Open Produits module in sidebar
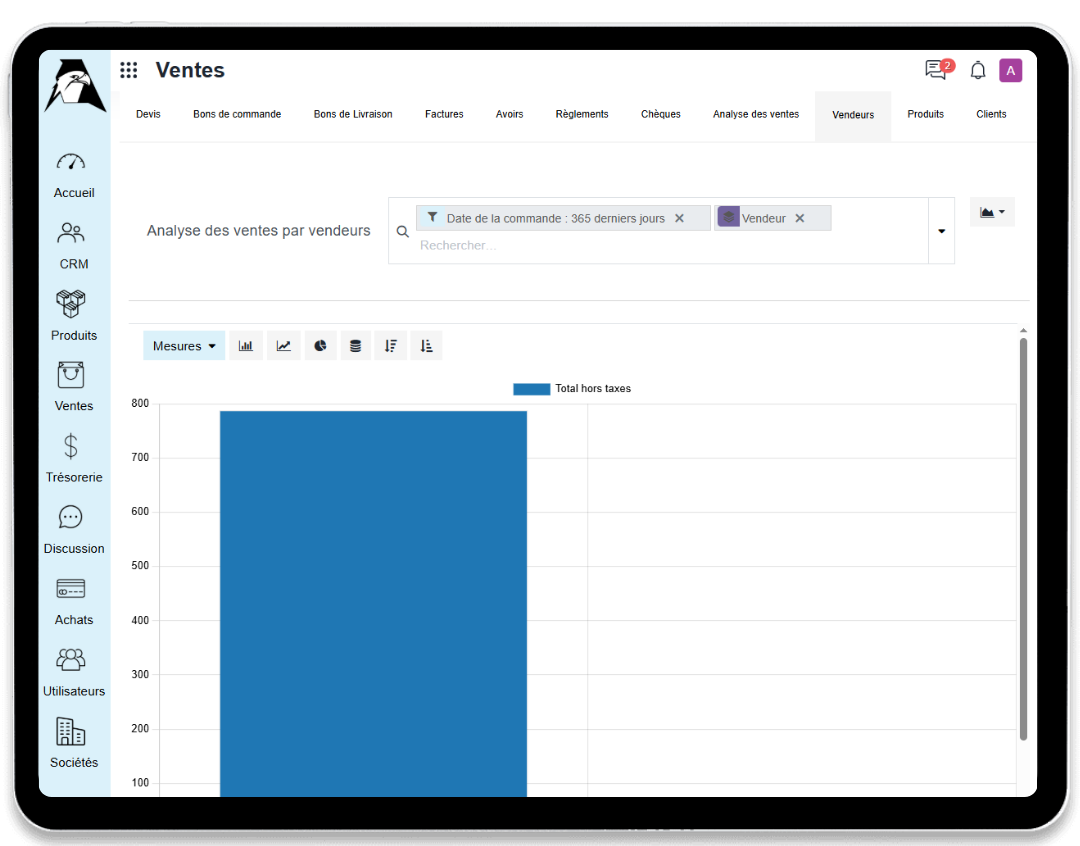This screenshot has width=1080, height=846. click(74, 316)
